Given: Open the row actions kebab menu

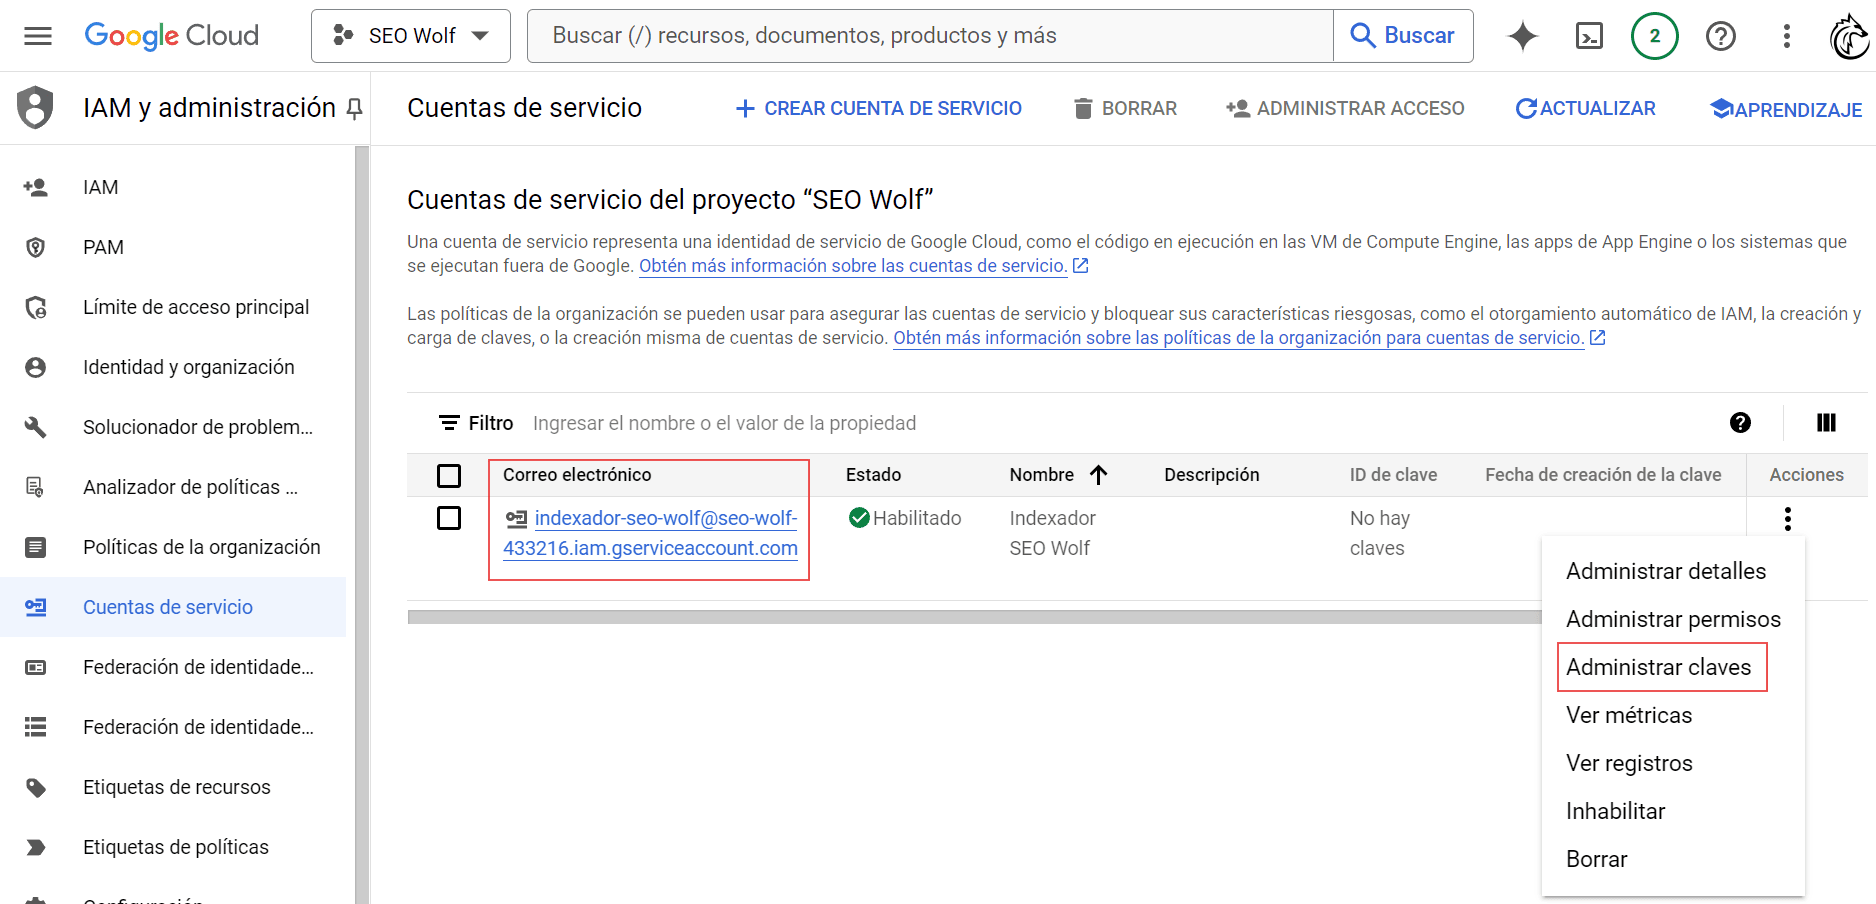Looking at the screenshot, I should (1787, 518).
